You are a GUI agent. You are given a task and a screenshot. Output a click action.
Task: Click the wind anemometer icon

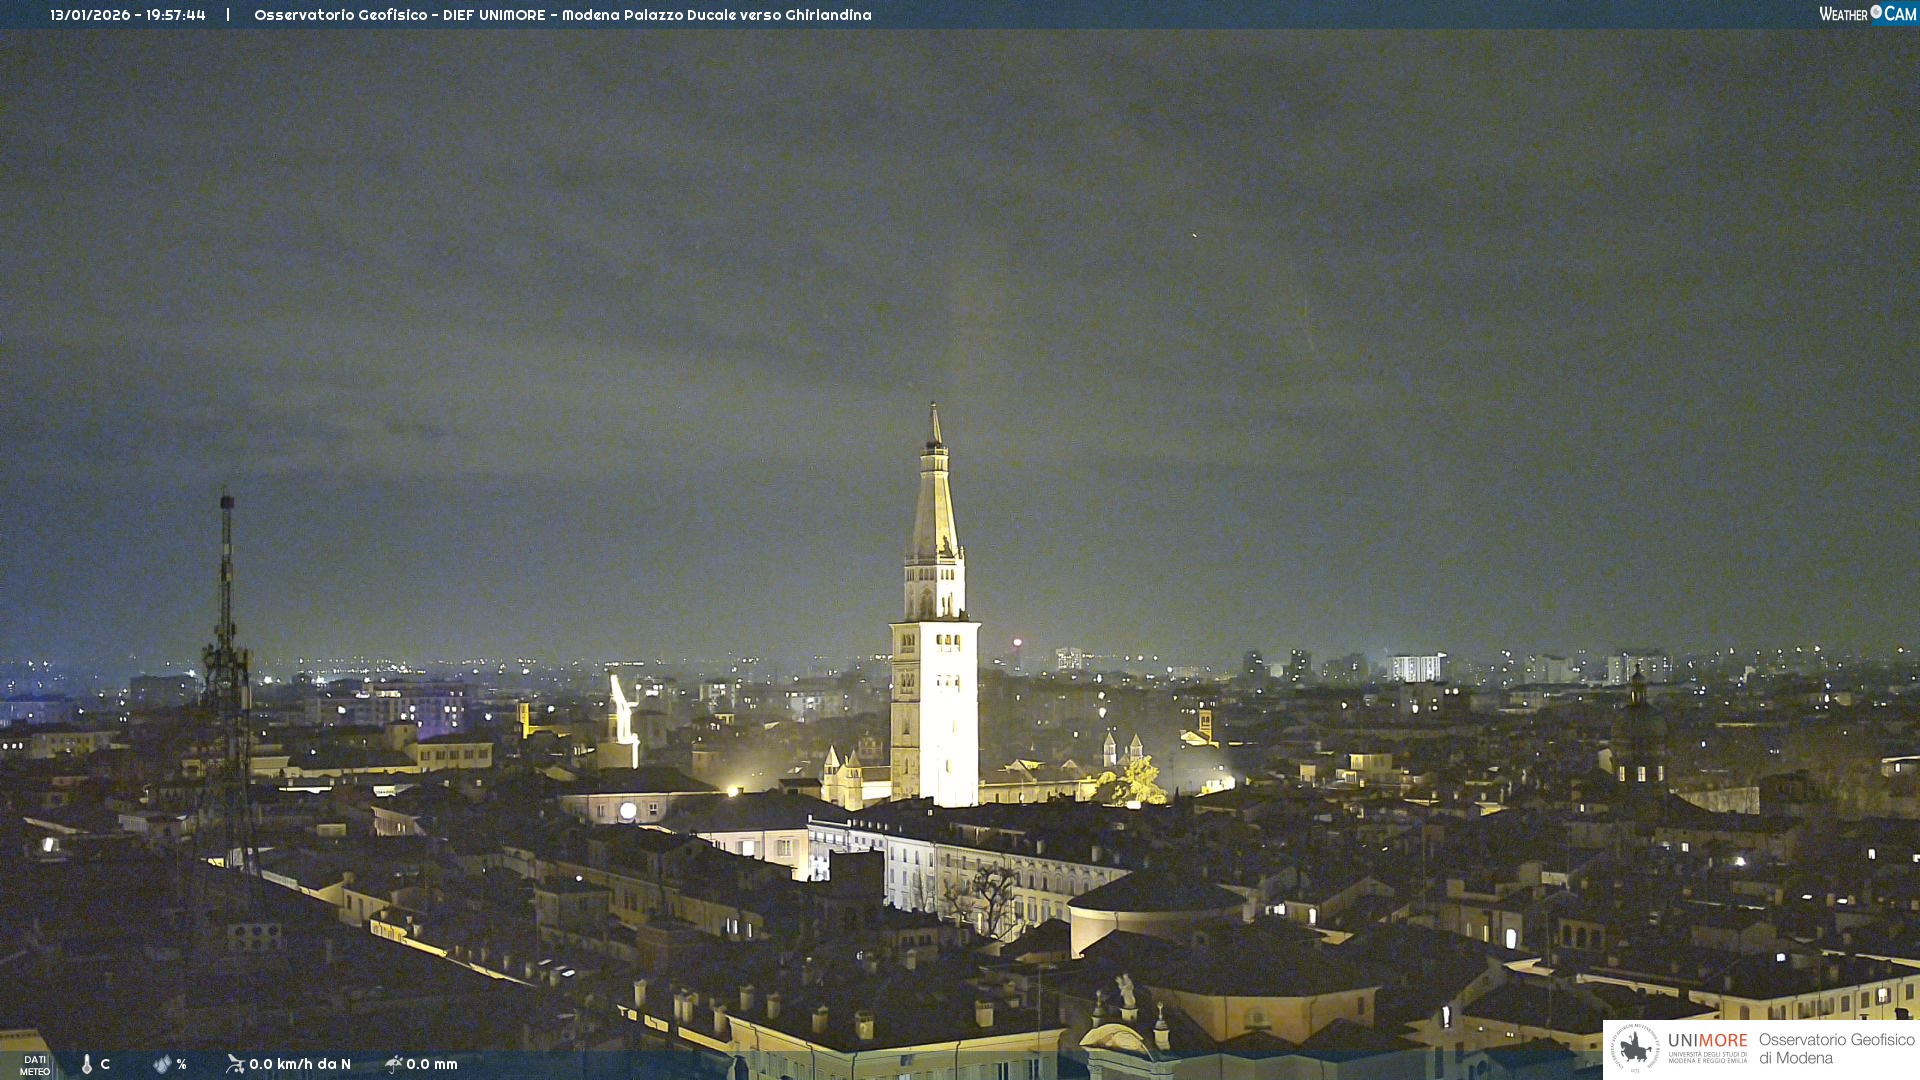coord(235,1064)
